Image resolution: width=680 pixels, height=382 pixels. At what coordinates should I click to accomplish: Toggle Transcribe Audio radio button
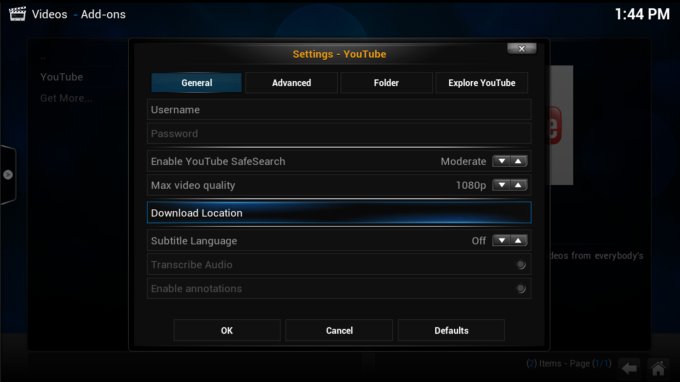click(x=521, y=264)
